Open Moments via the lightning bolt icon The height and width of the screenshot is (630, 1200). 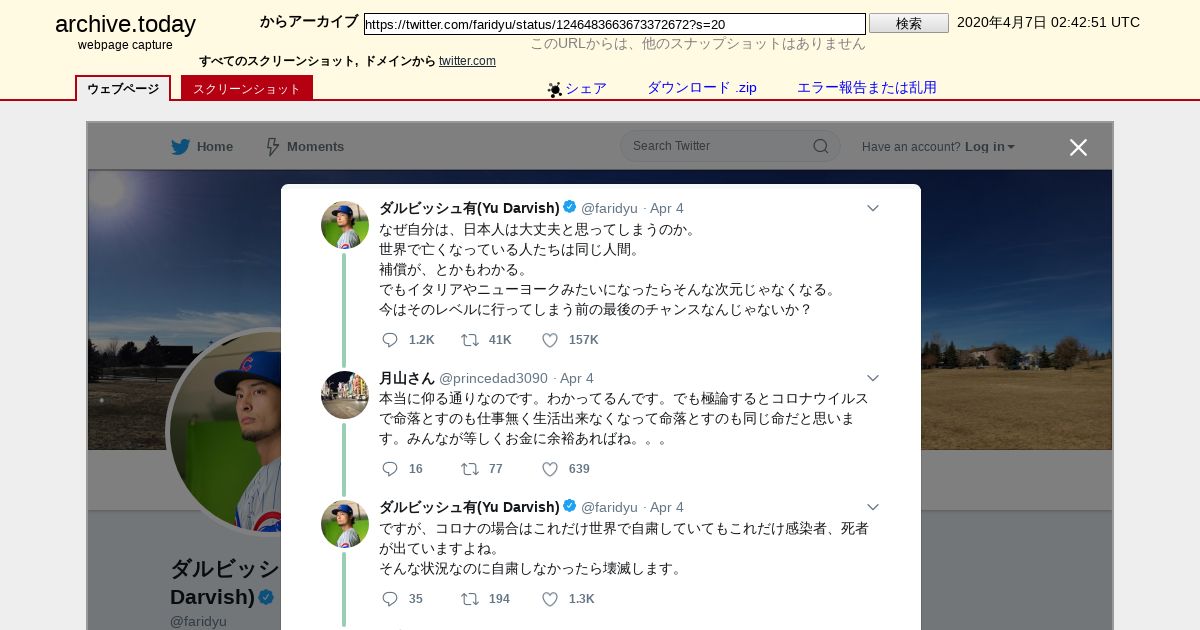(272, 147)
